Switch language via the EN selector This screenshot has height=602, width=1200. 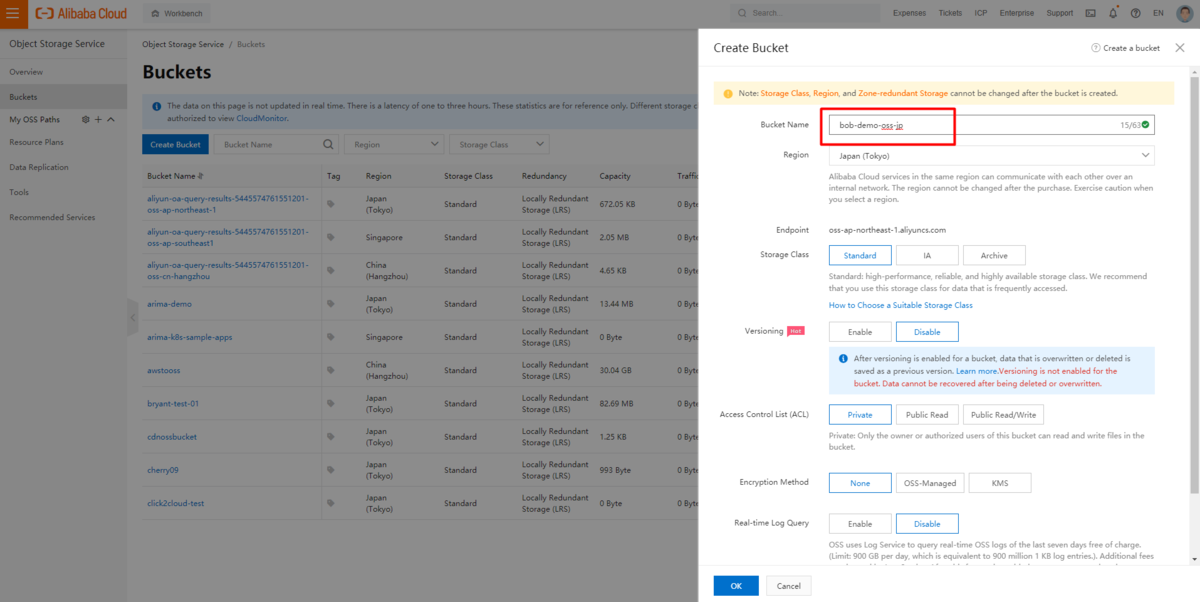[x=1158, y=13]
